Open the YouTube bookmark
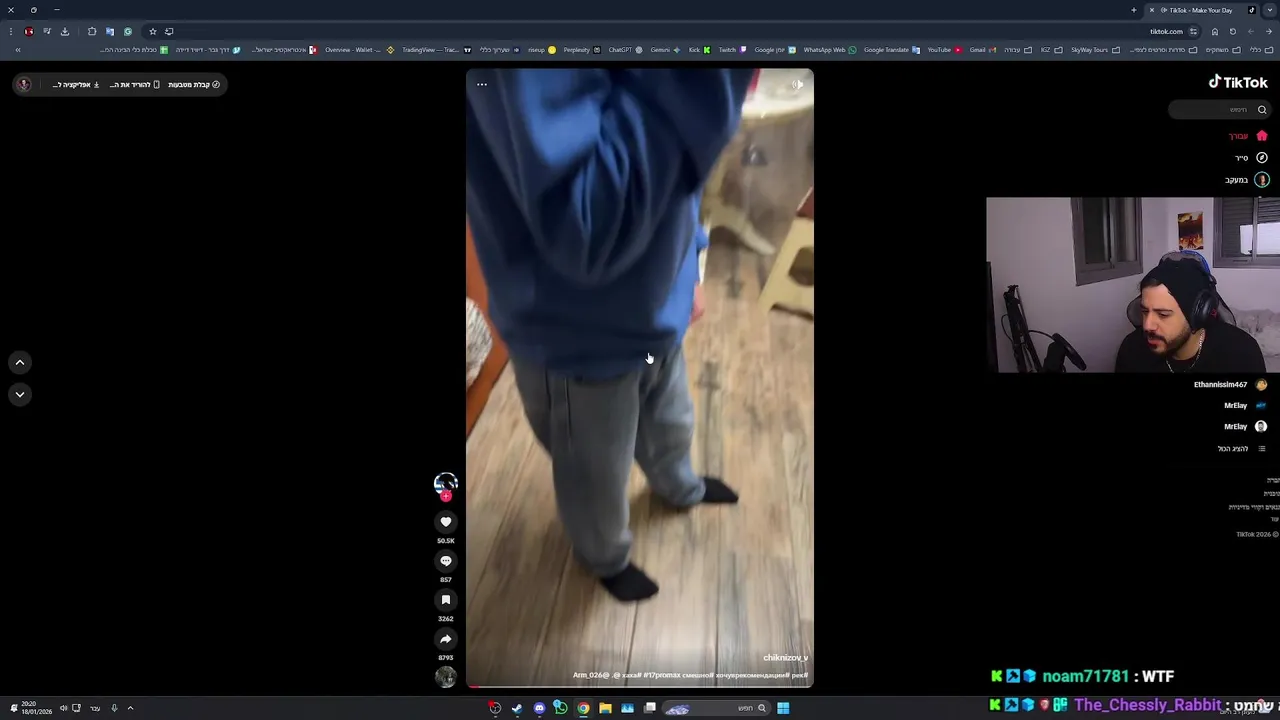 click(x=944, y=50)
